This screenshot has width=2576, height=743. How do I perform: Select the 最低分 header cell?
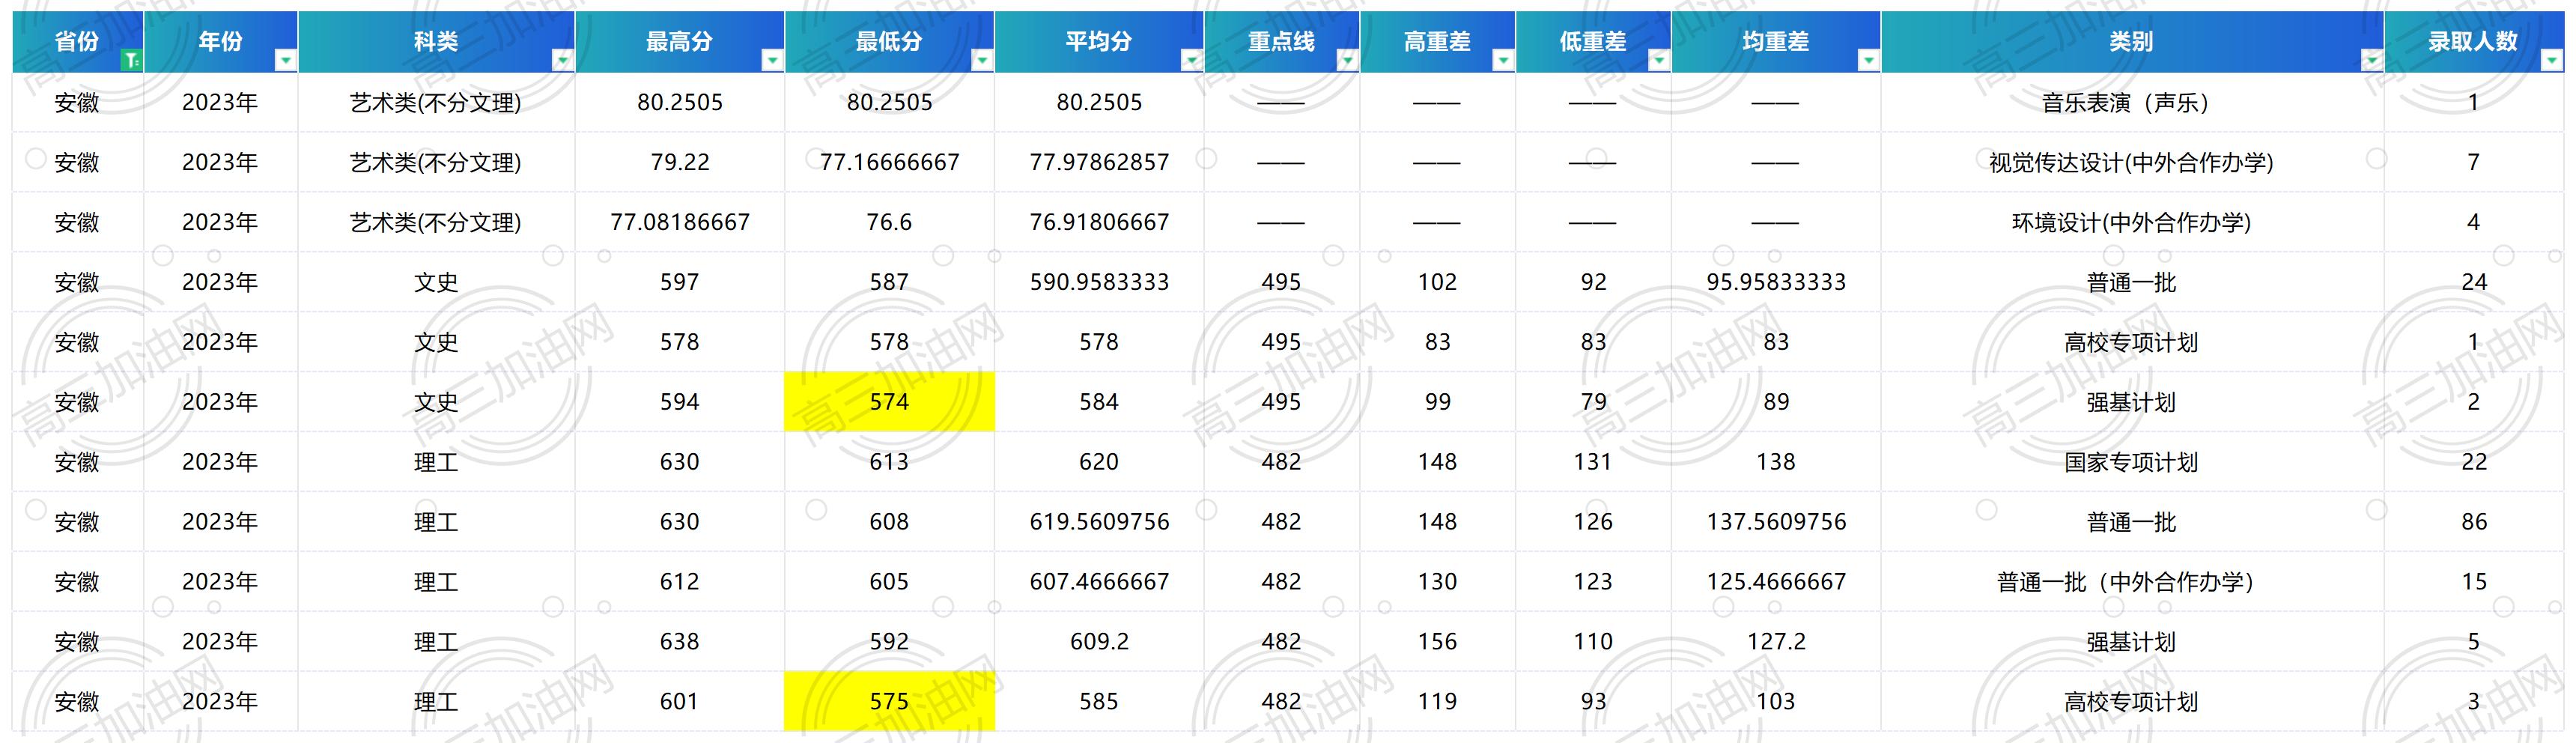[x=889, y=42]
